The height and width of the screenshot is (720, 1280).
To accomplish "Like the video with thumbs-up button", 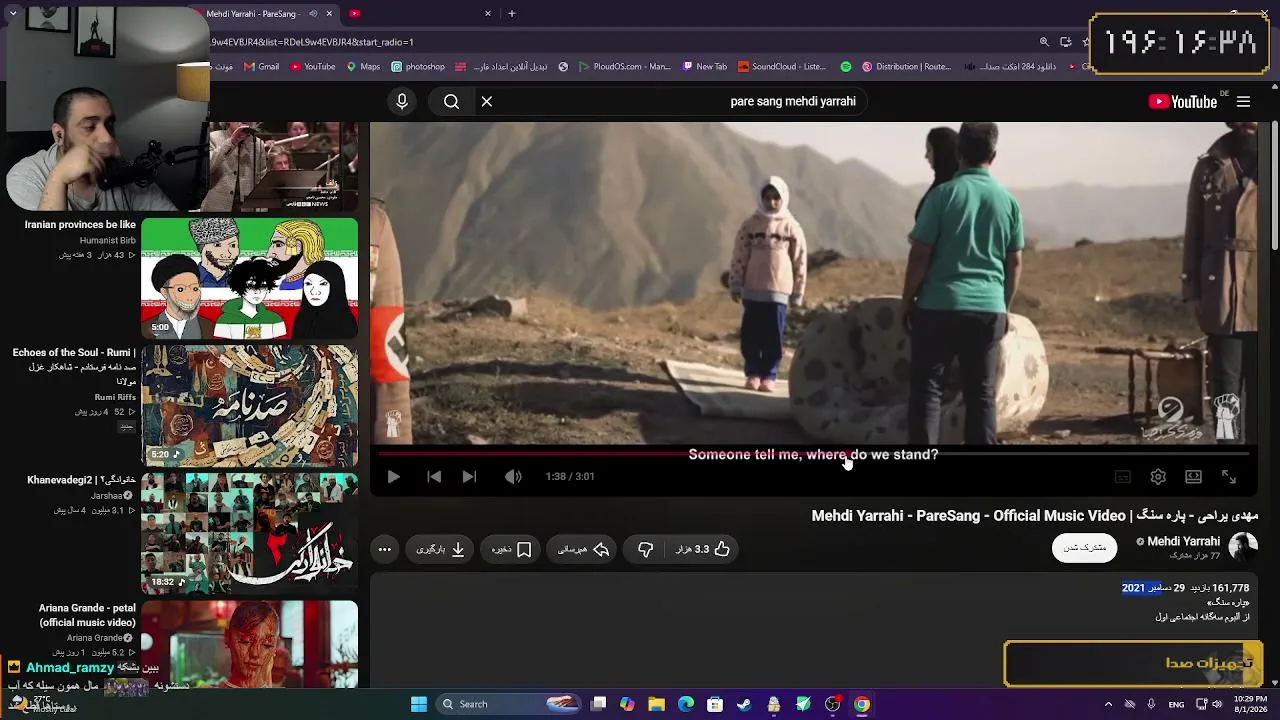I will click(702, 549).
